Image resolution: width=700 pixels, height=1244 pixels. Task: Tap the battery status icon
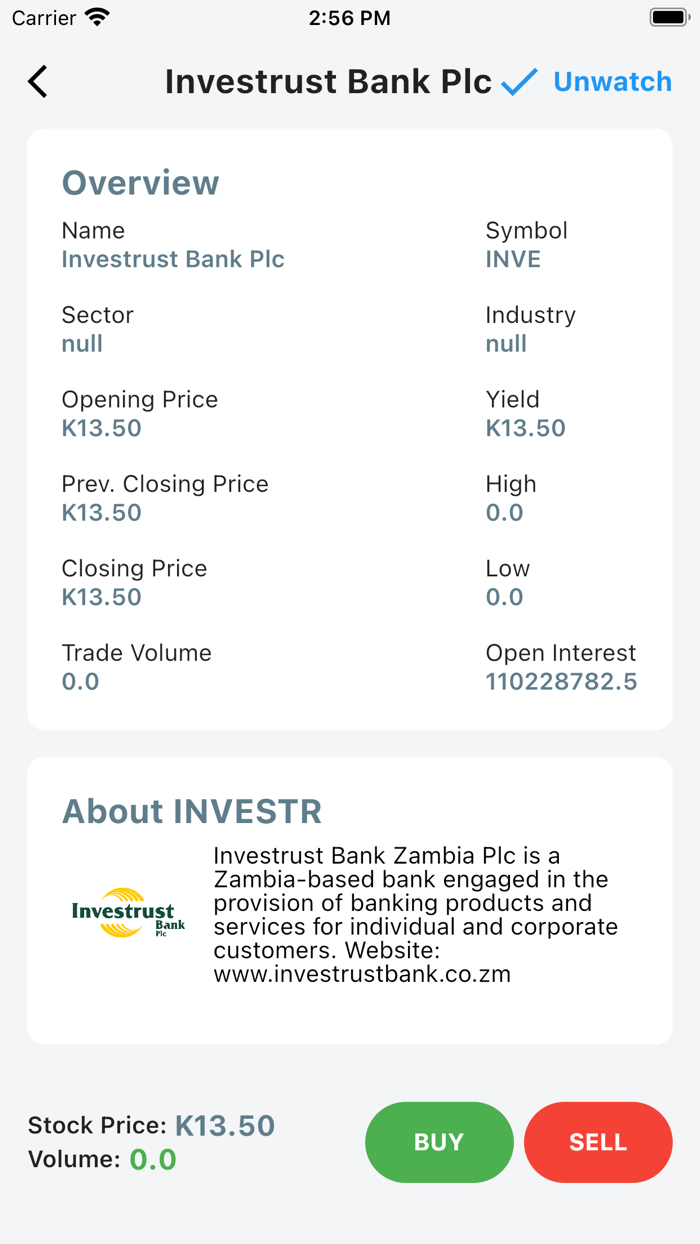pyautogui.click(x=667, y=18)
